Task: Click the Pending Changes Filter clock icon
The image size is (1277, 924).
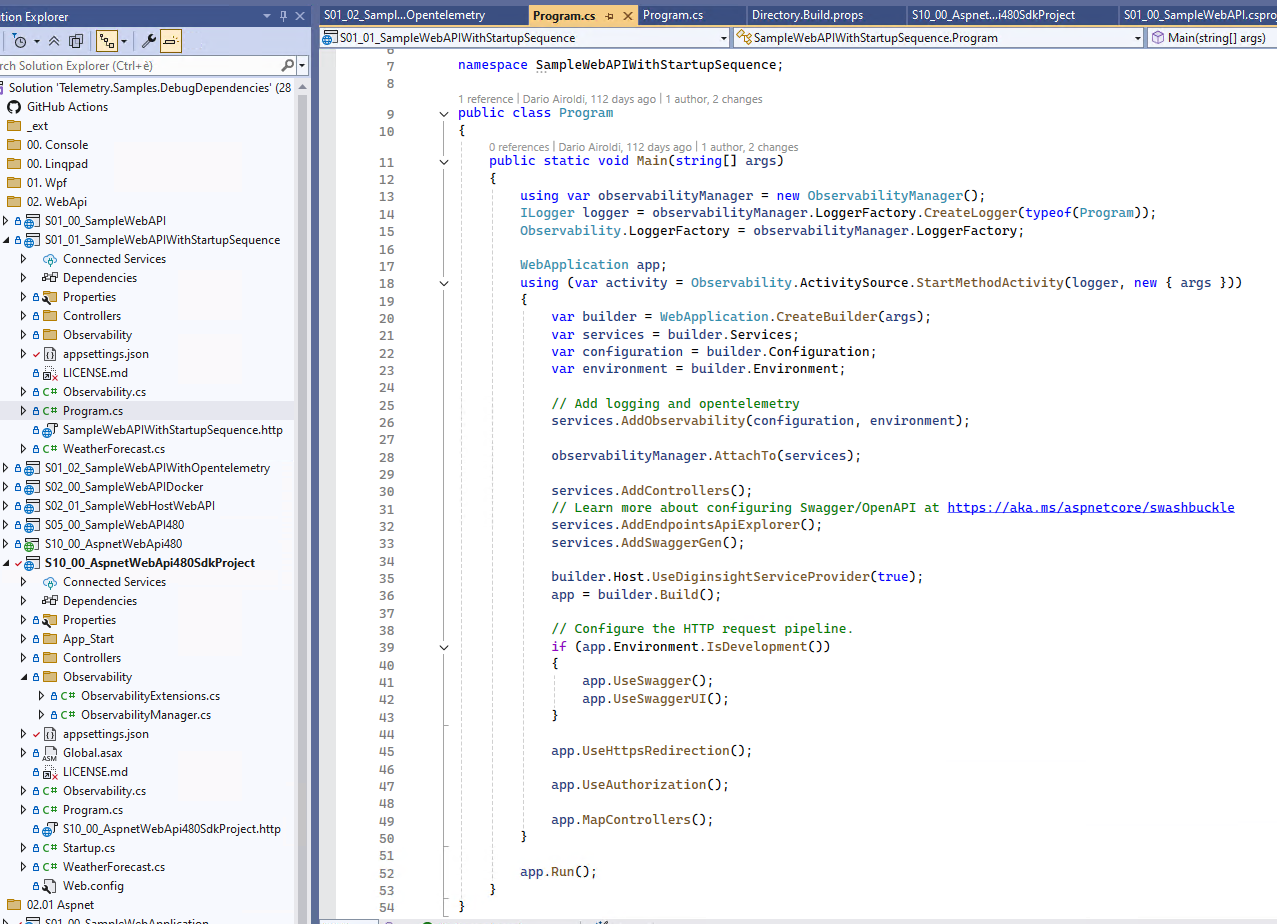Action: click(x=19, y=41)
